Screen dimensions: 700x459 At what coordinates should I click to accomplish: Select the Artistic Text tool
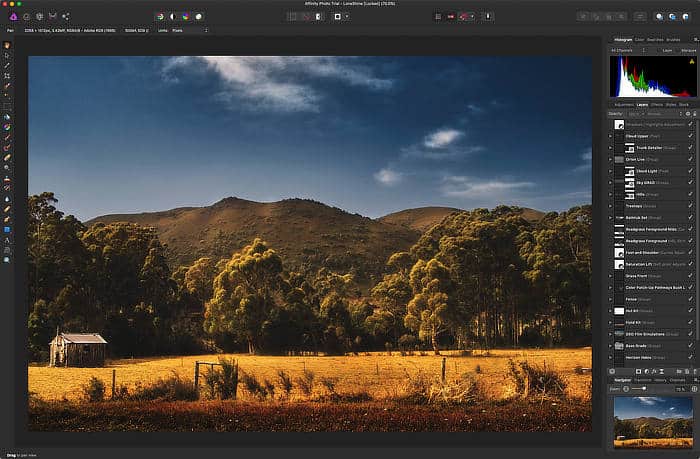pyautogui.click(x=7, y=240)
